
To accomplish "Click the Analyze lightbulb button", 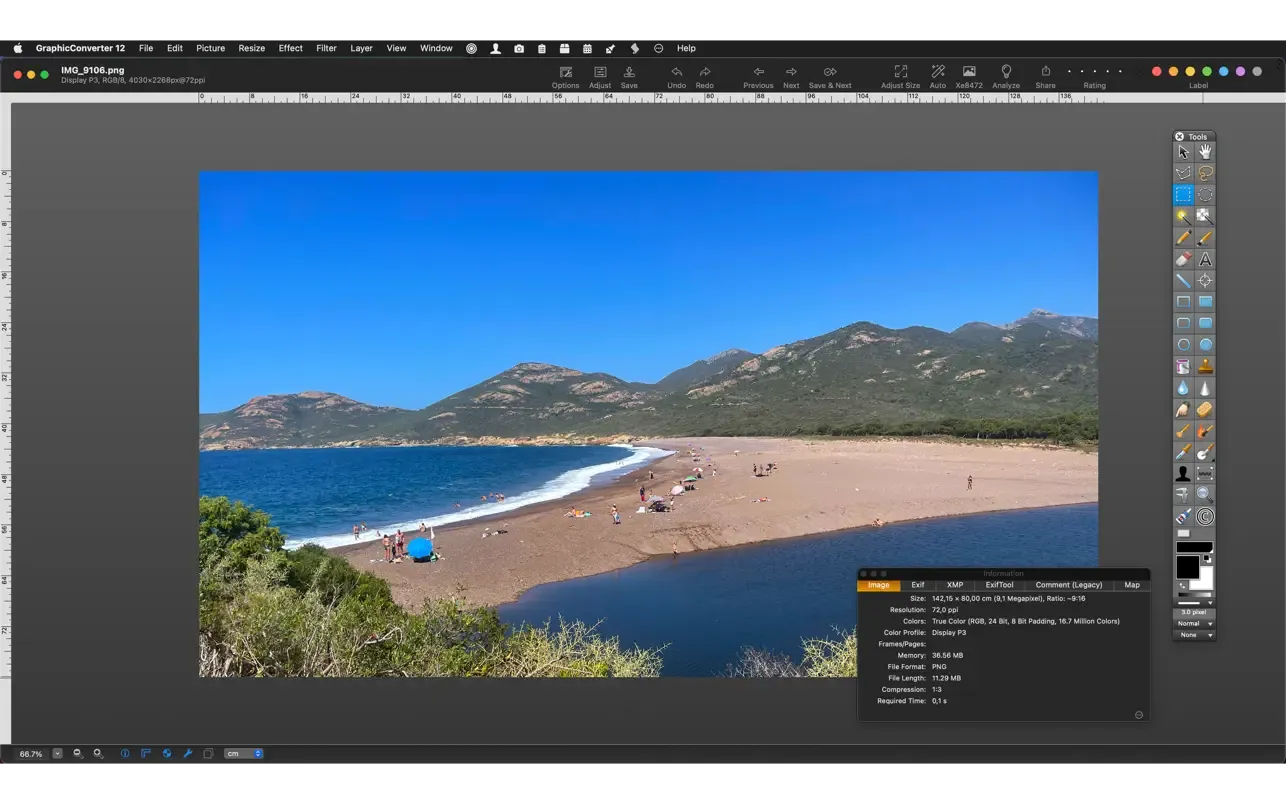I will (1006, 77).
